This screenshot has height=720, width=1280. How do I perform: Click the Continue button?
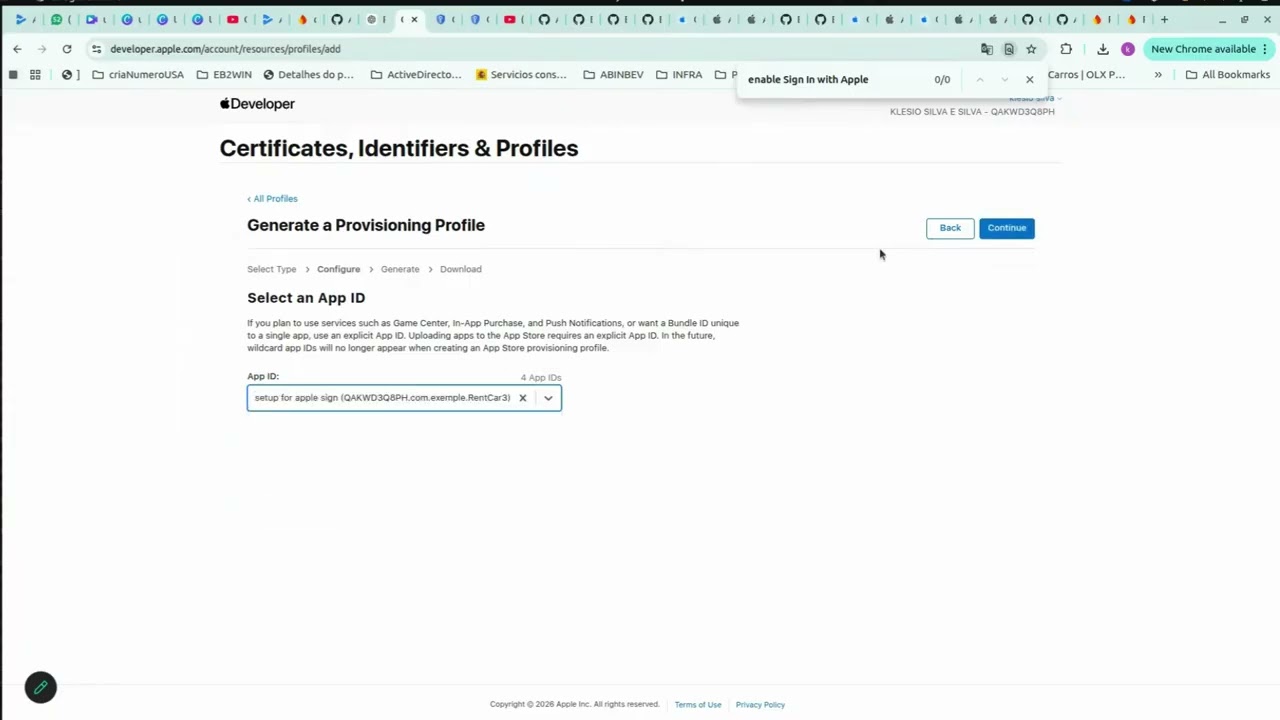click(1007, 228)
